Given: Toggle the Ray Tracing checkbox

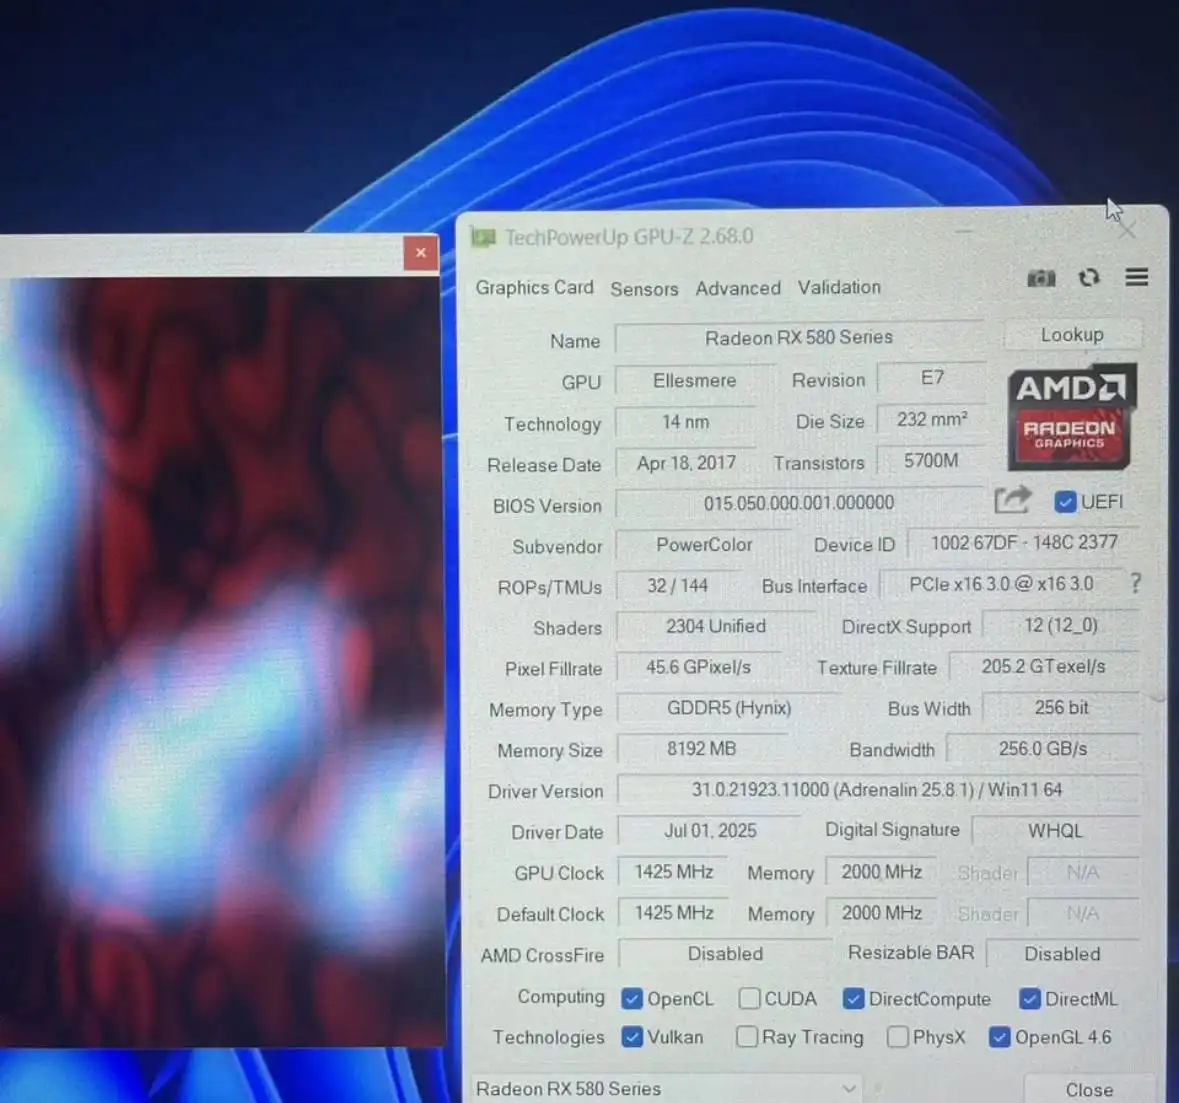Looking at the screenshot, I should [x=747, y=1037].
